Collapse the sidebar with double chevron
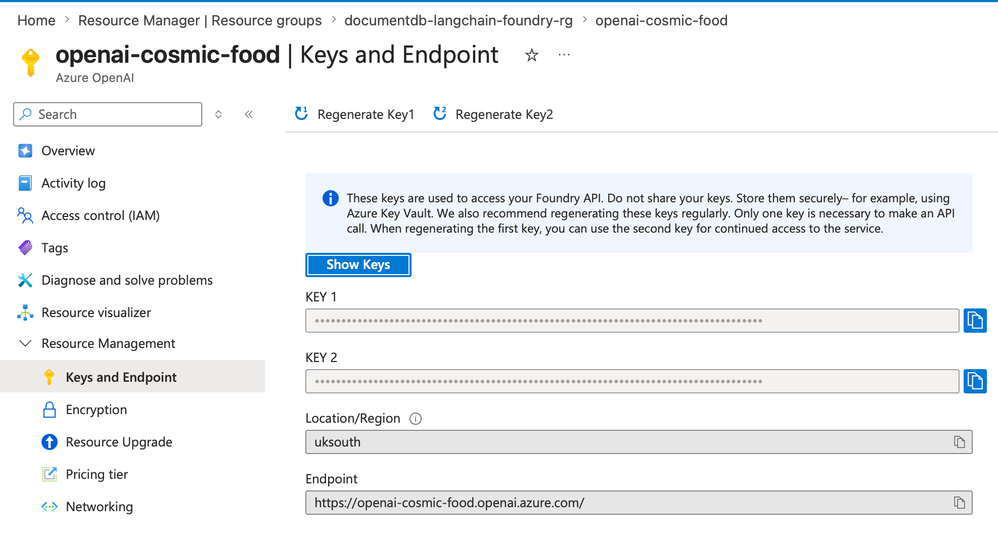Image resolution: width=998 pixels, height=533 pixels. tap(249, 115)
